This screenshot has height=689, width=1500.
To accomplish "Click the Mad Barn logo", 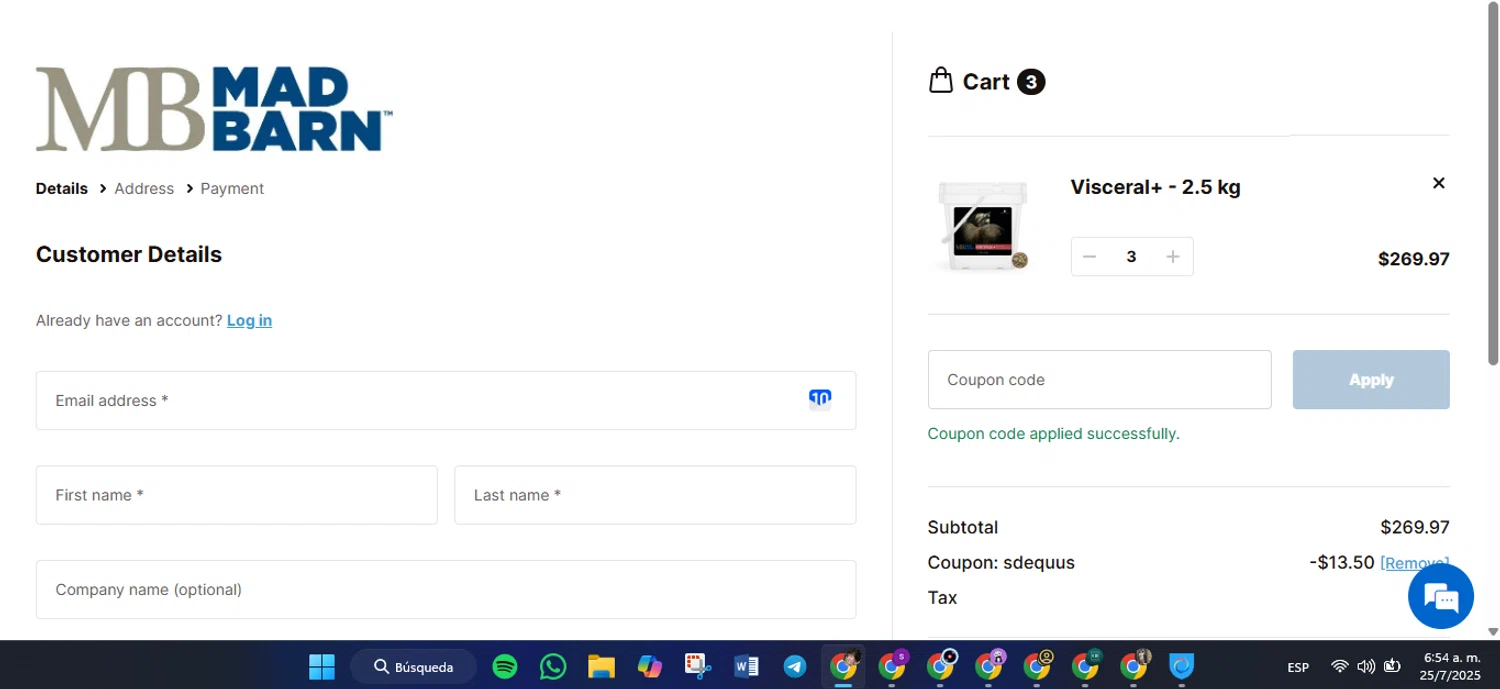I will (214, 109).
